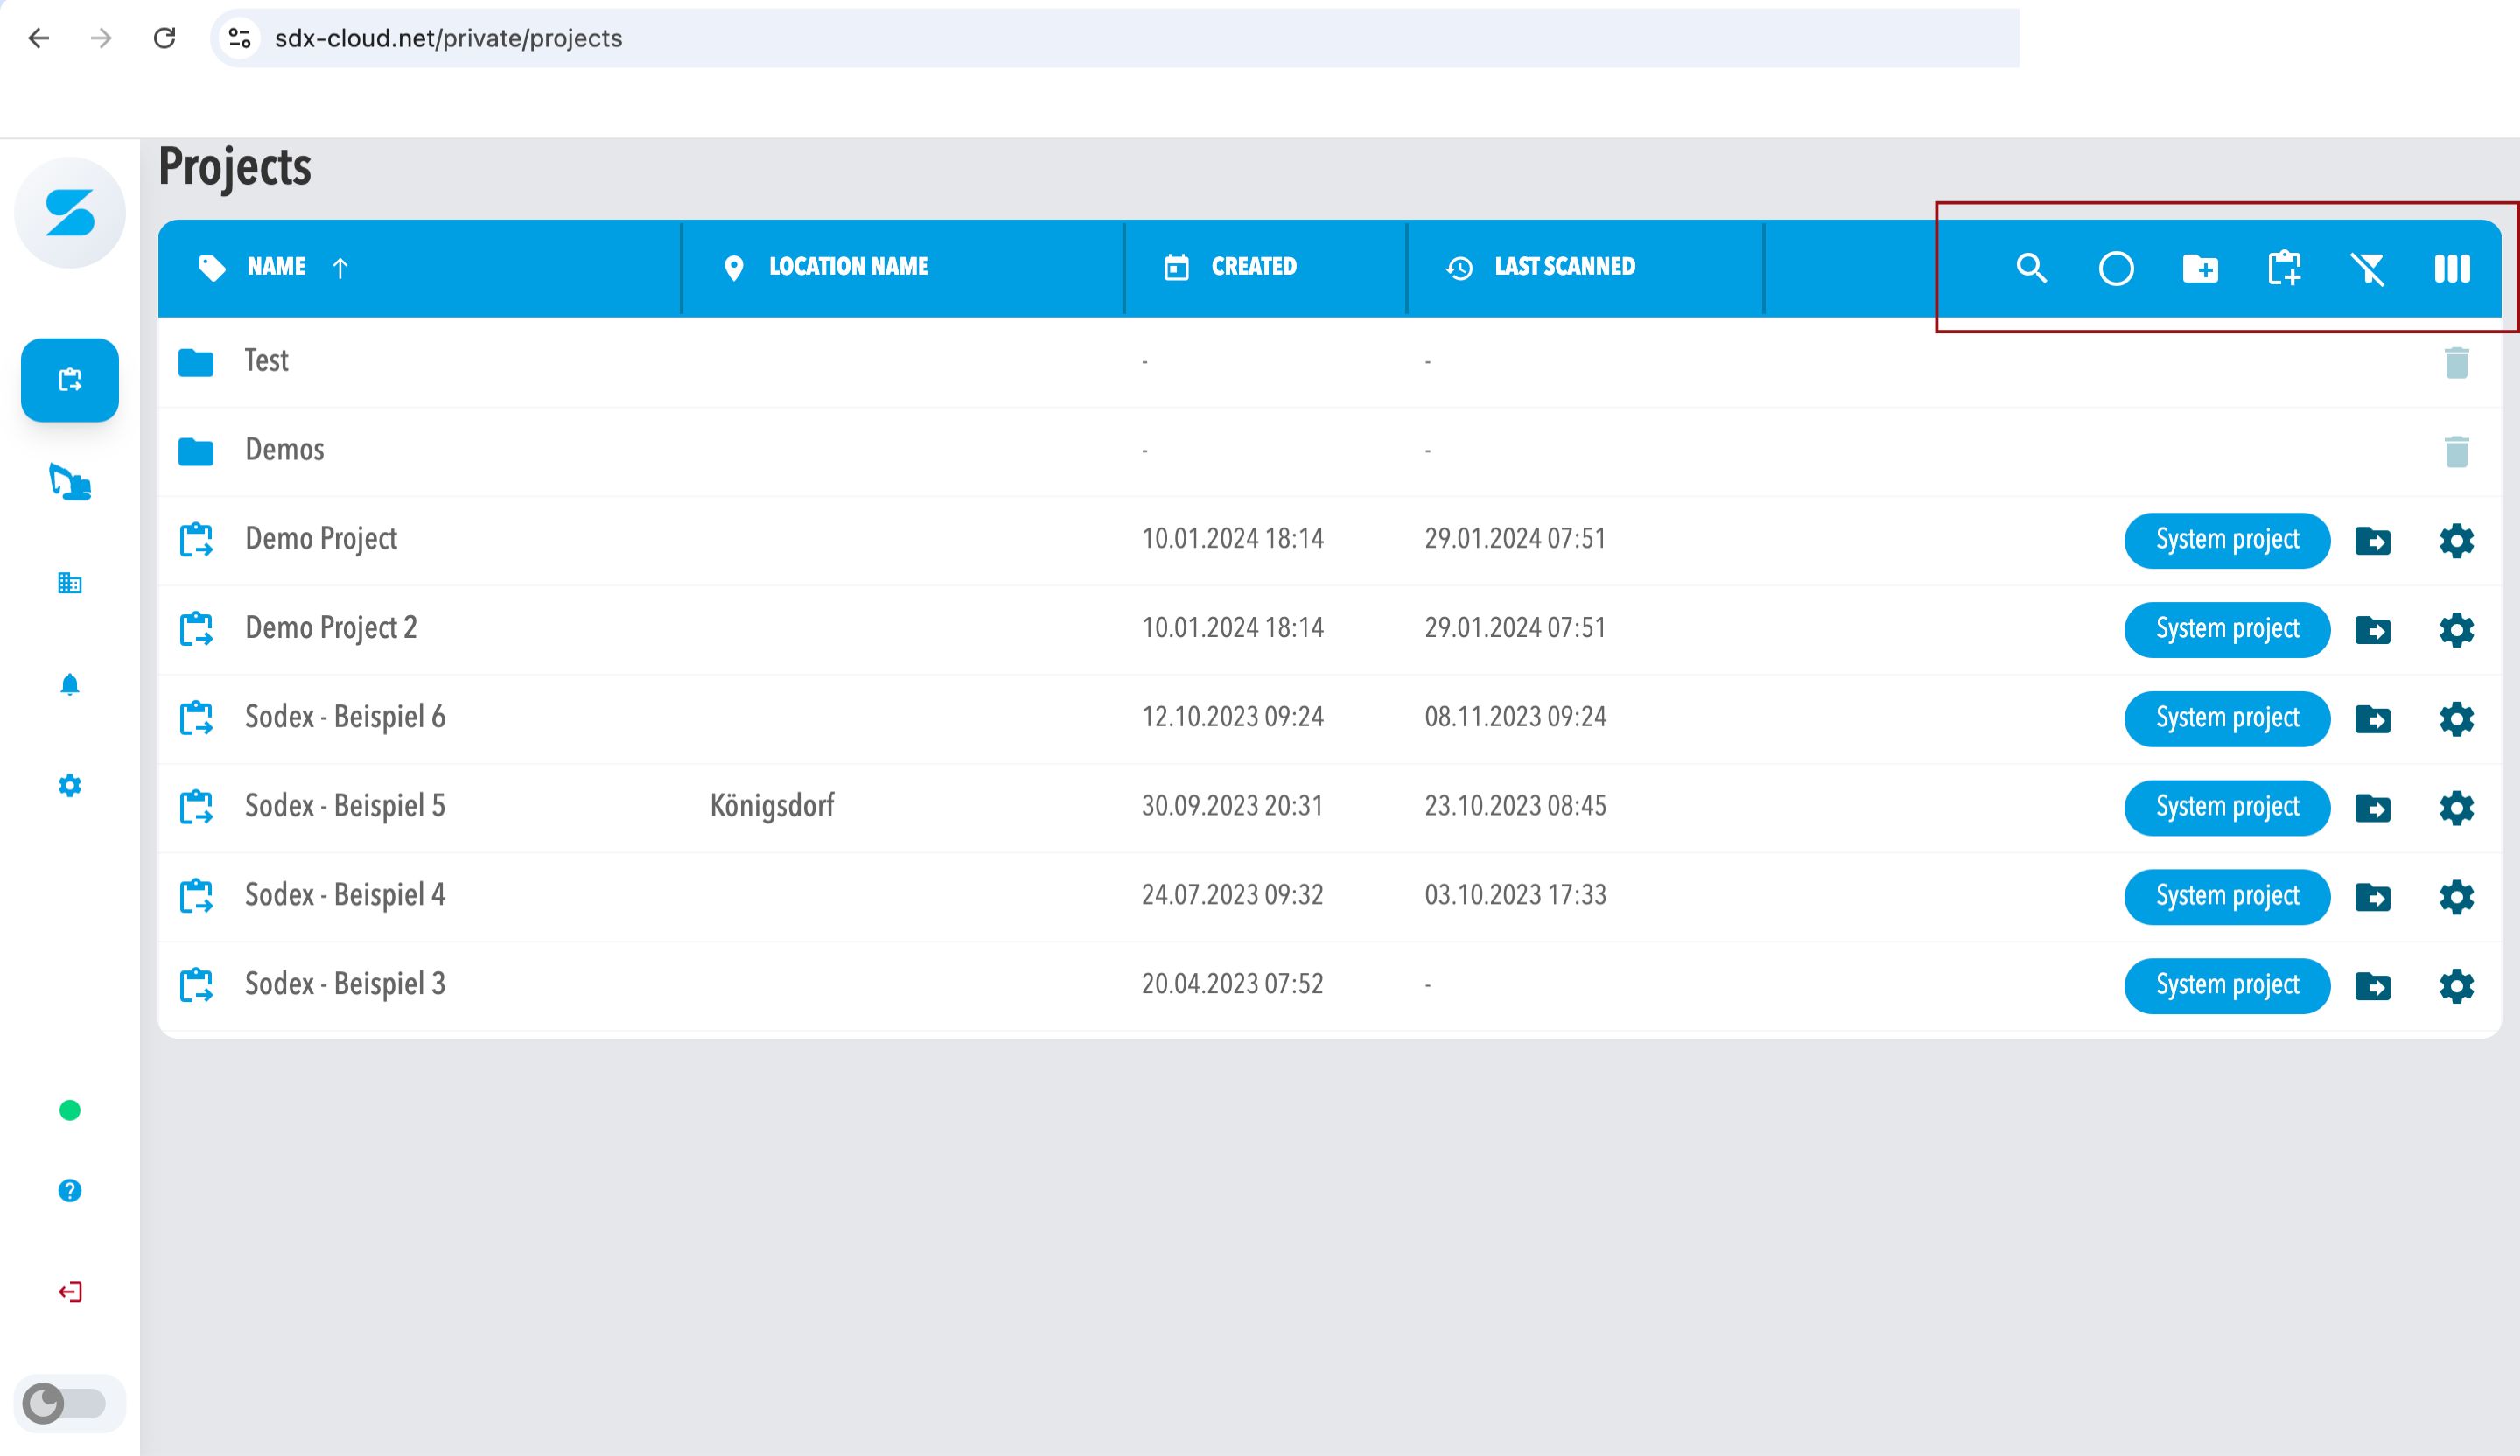Click the add new folder icon

2200,268
